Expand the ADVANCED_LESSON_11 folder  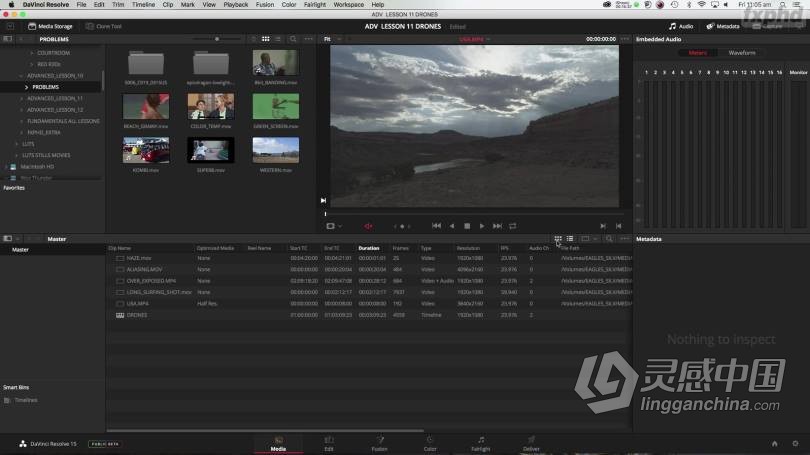click(21, 98)
